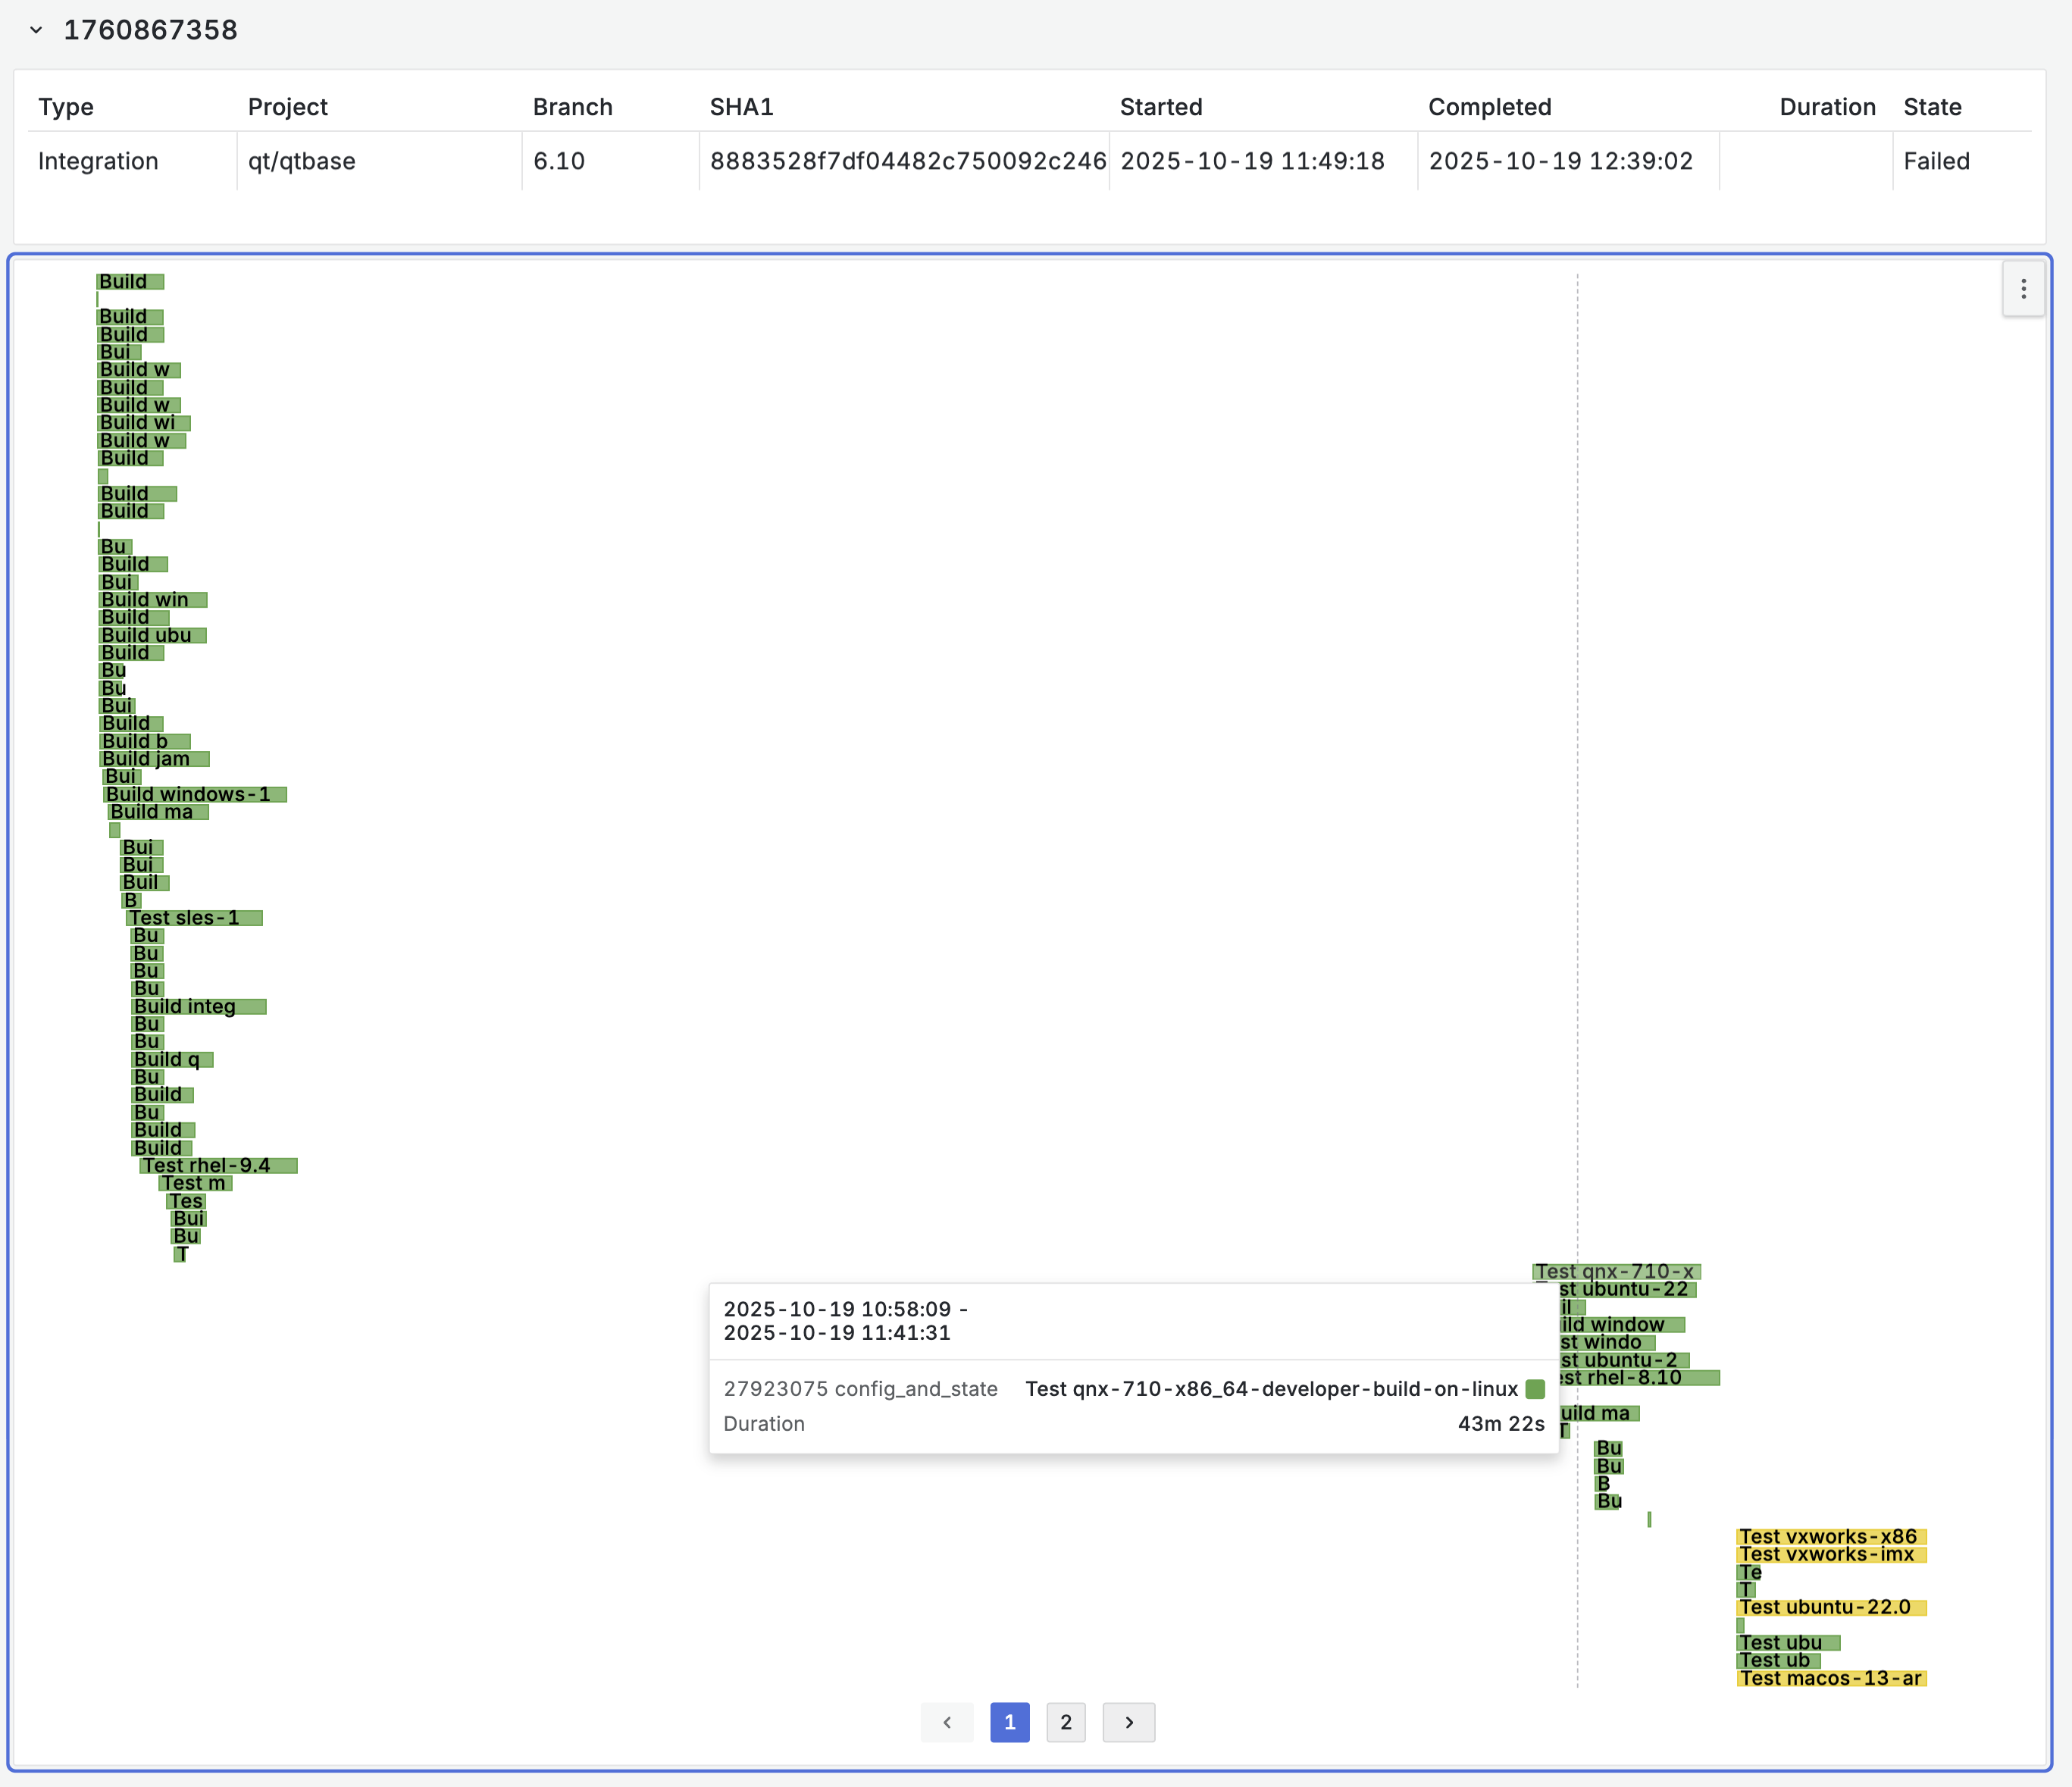Viewport: 2072px width, 1787px height.
Task: Click the Build jam bar
Action: click(155, 759)
